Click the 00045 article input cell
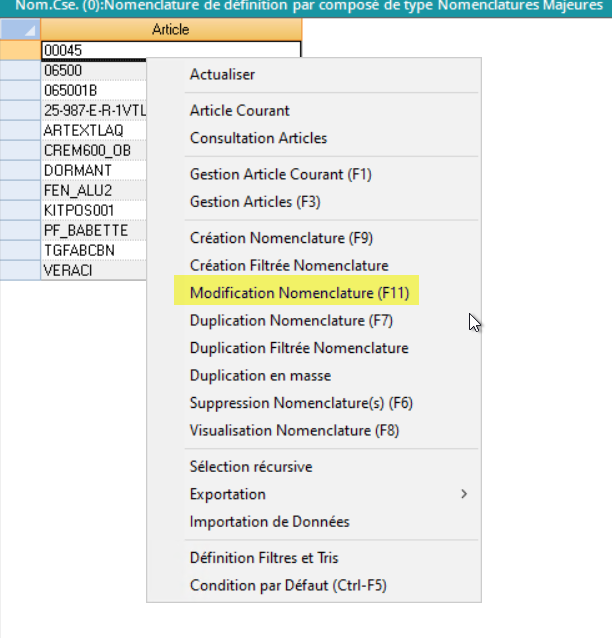This screenshot has width=612, height=638. click(x=170, y=50)
